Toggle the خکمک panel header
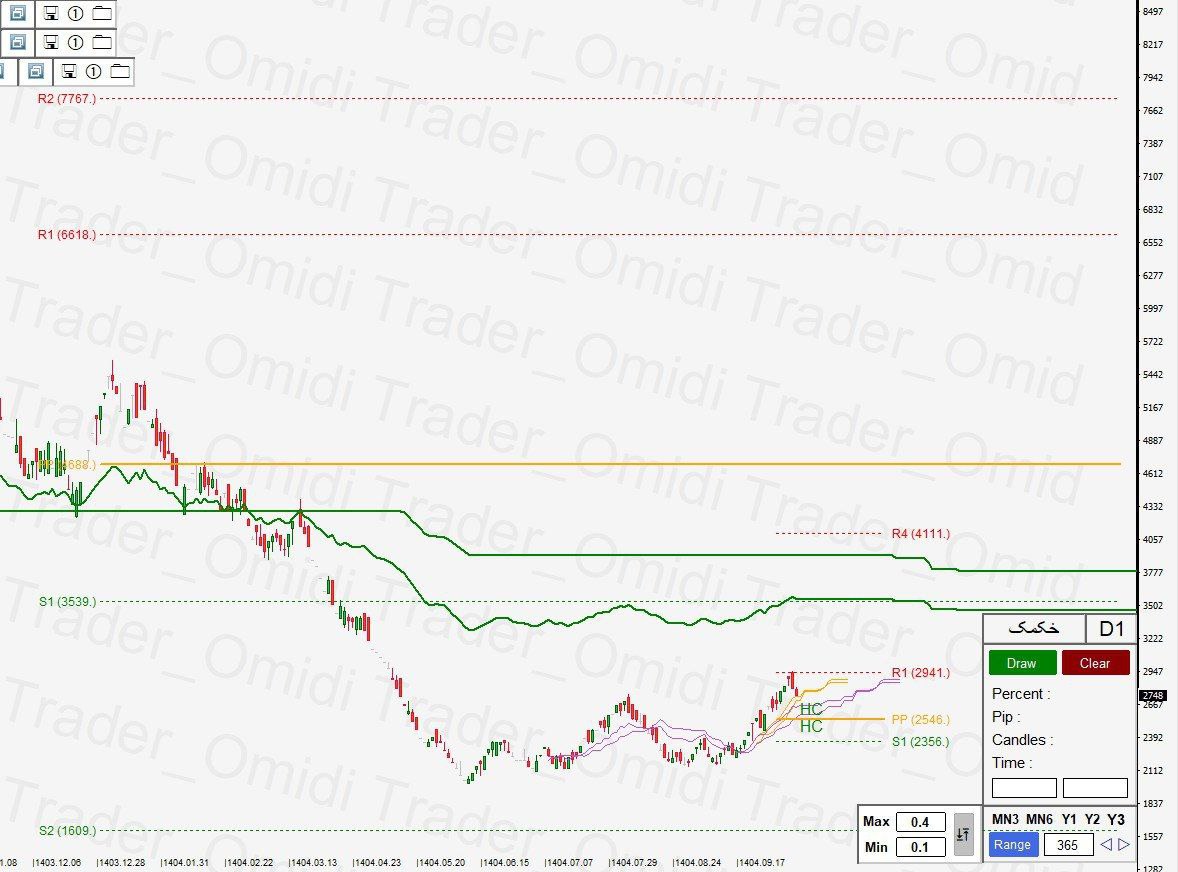Image resolution: width=1178 pixels, height=872 pixels. (1033, 629)
